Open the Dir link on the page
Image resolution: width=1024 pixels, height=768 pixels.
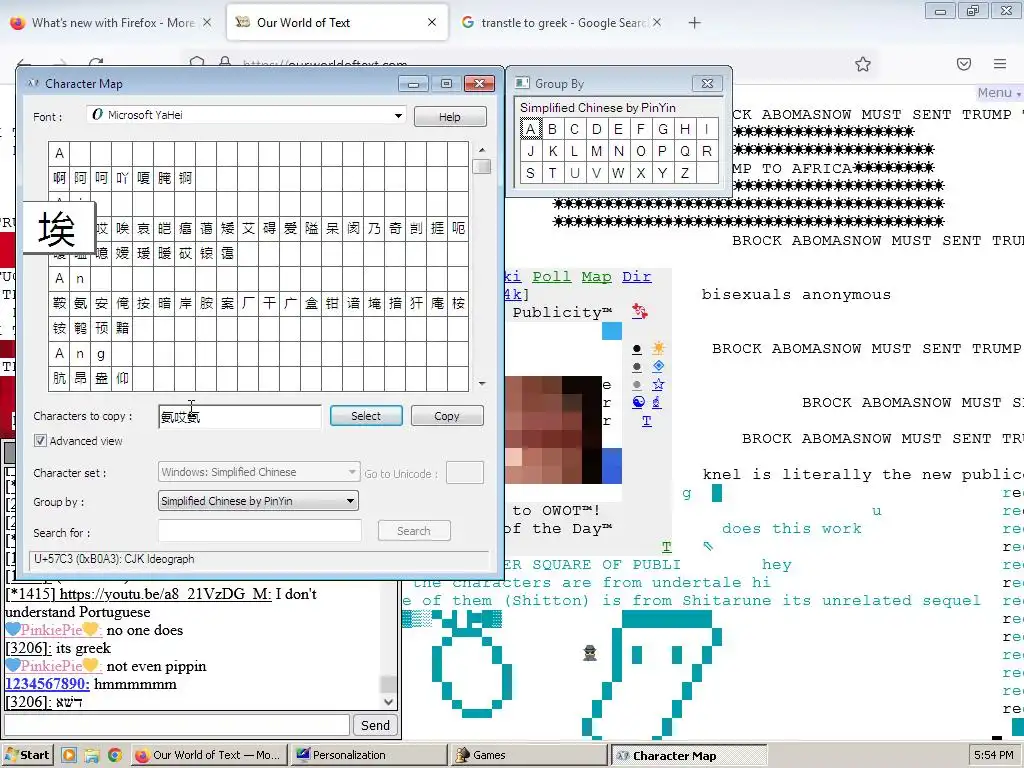(x=637, y=276)
